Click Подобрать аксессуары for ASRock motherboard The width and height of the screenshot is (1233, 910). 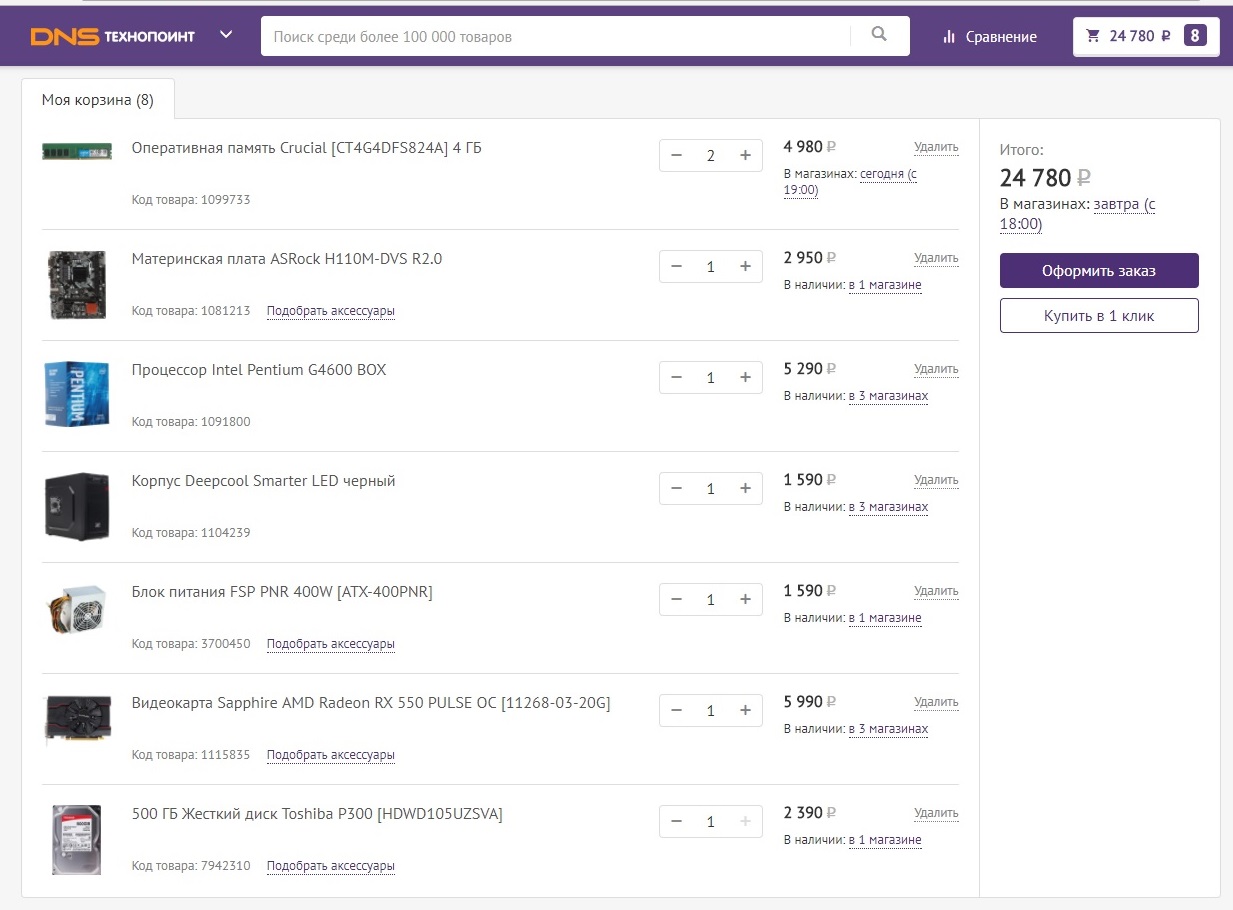pos(331,311)
